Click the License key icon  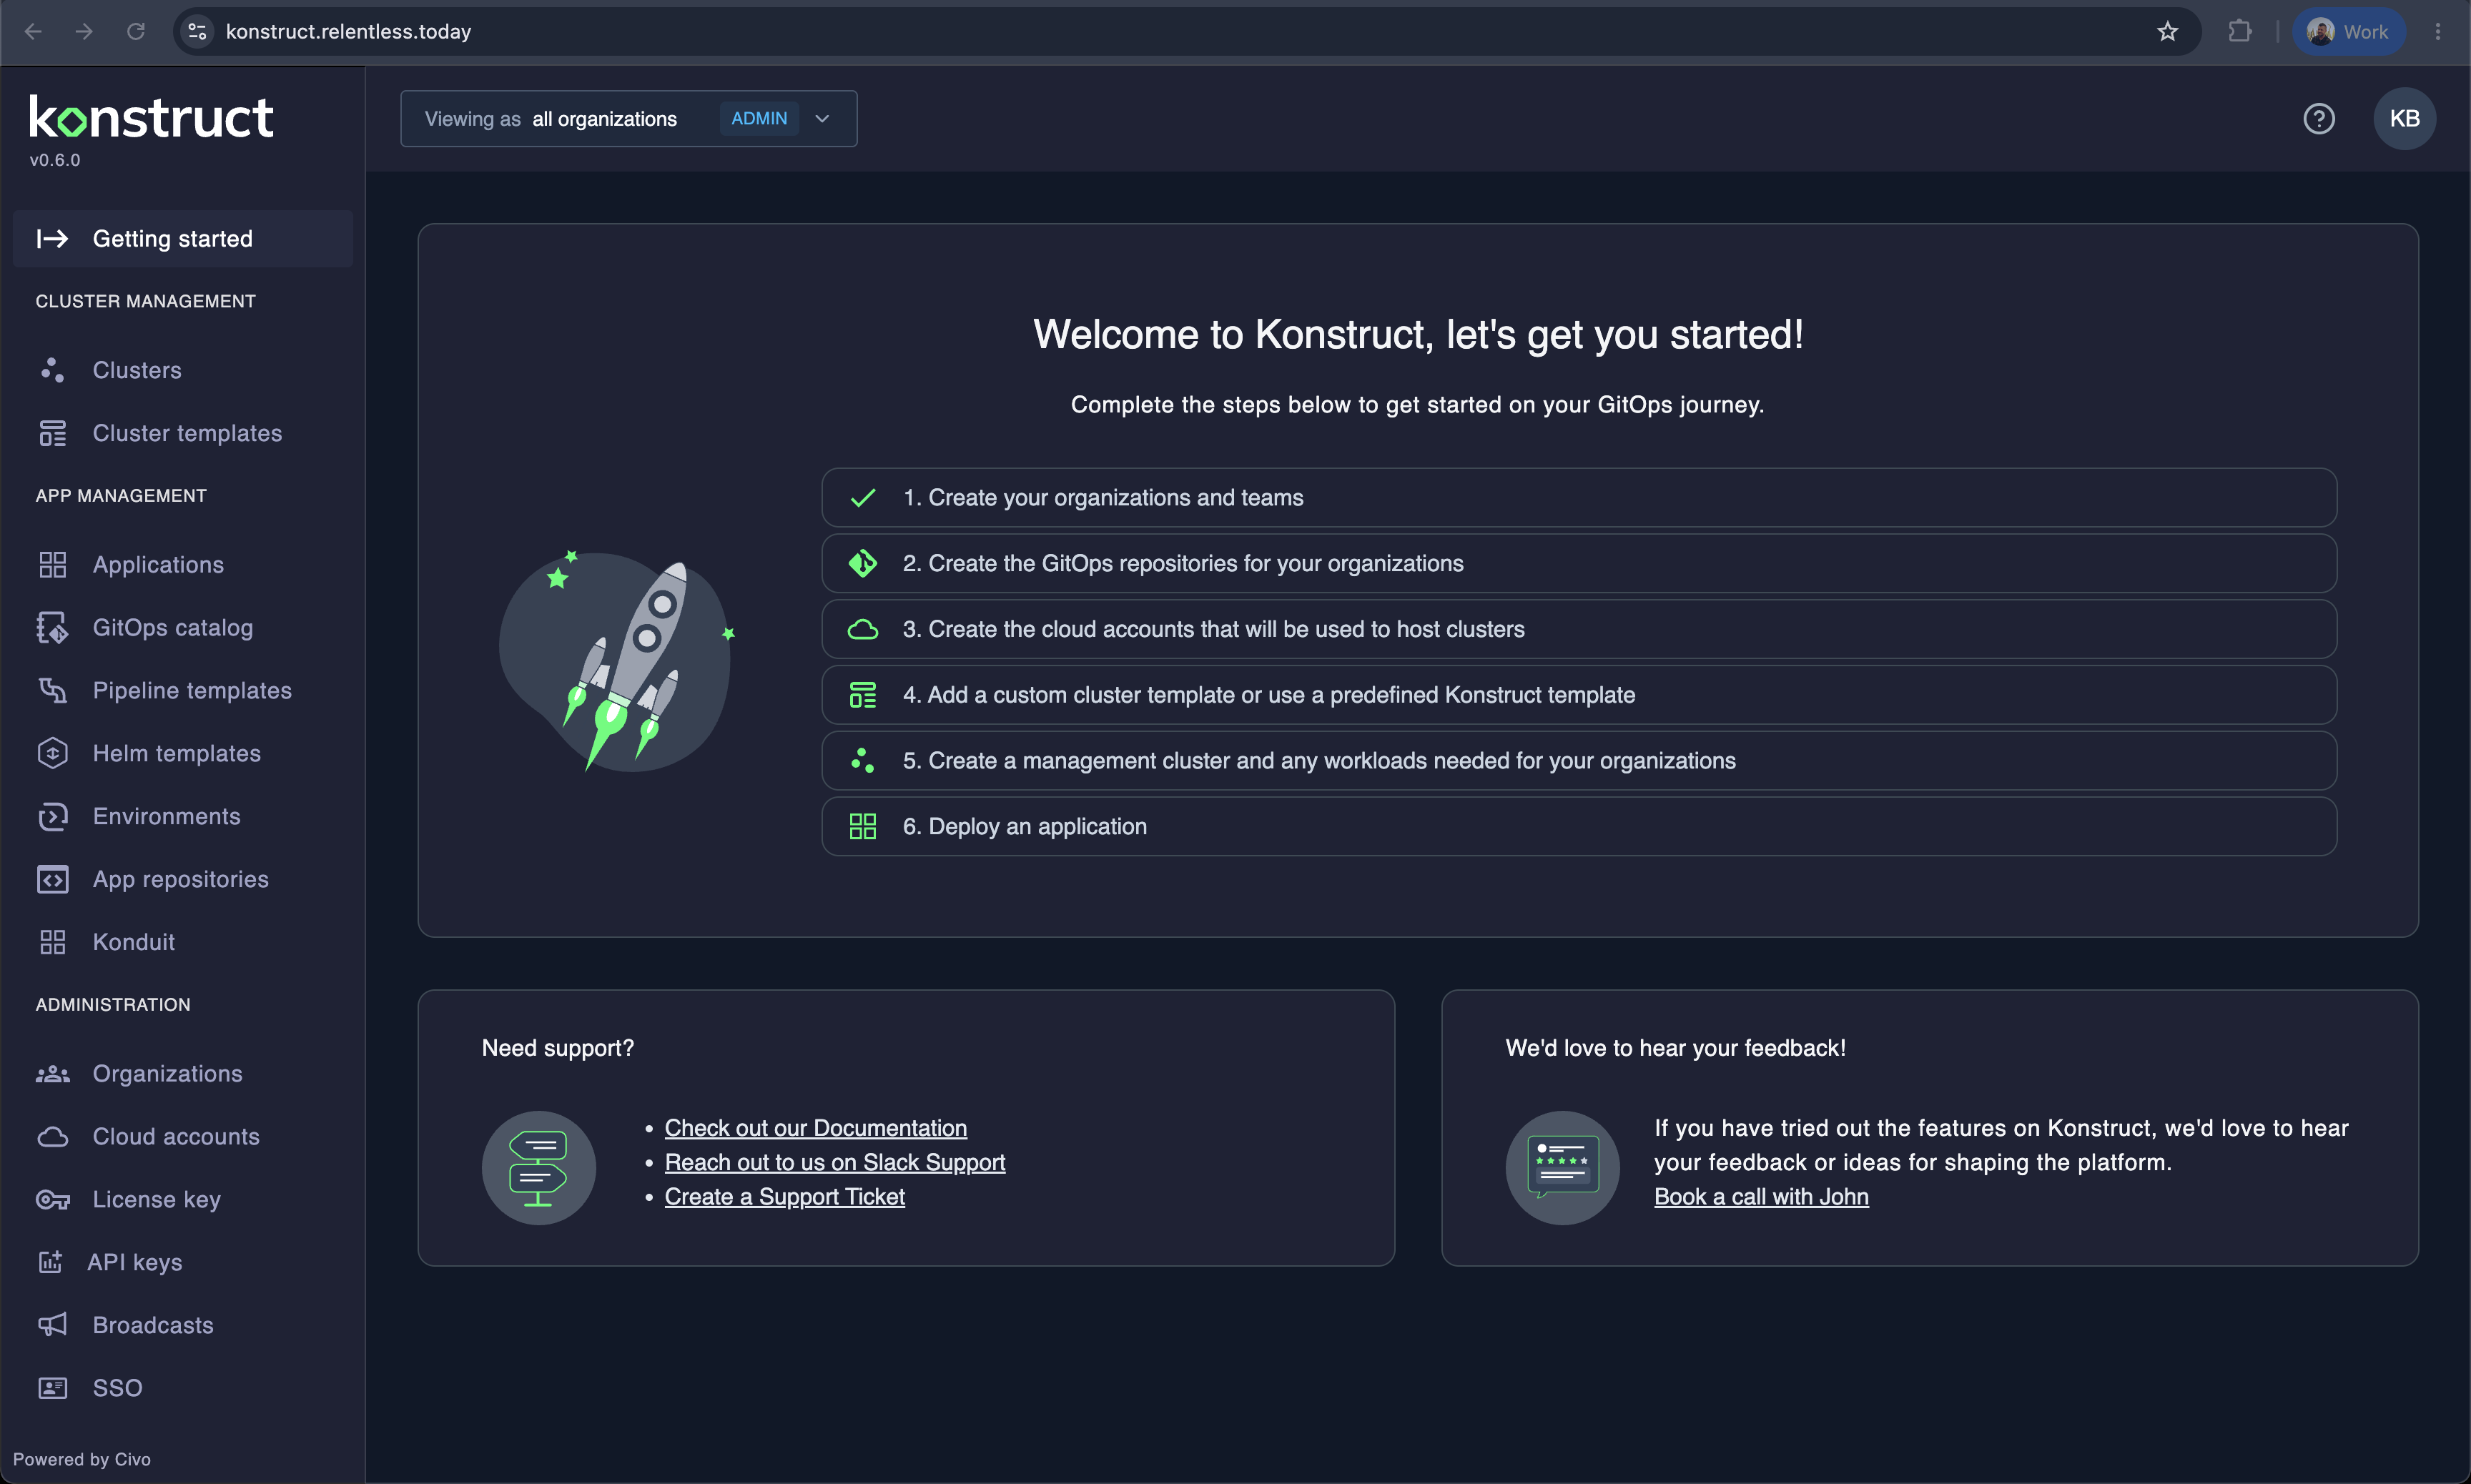coord(52,1200)
